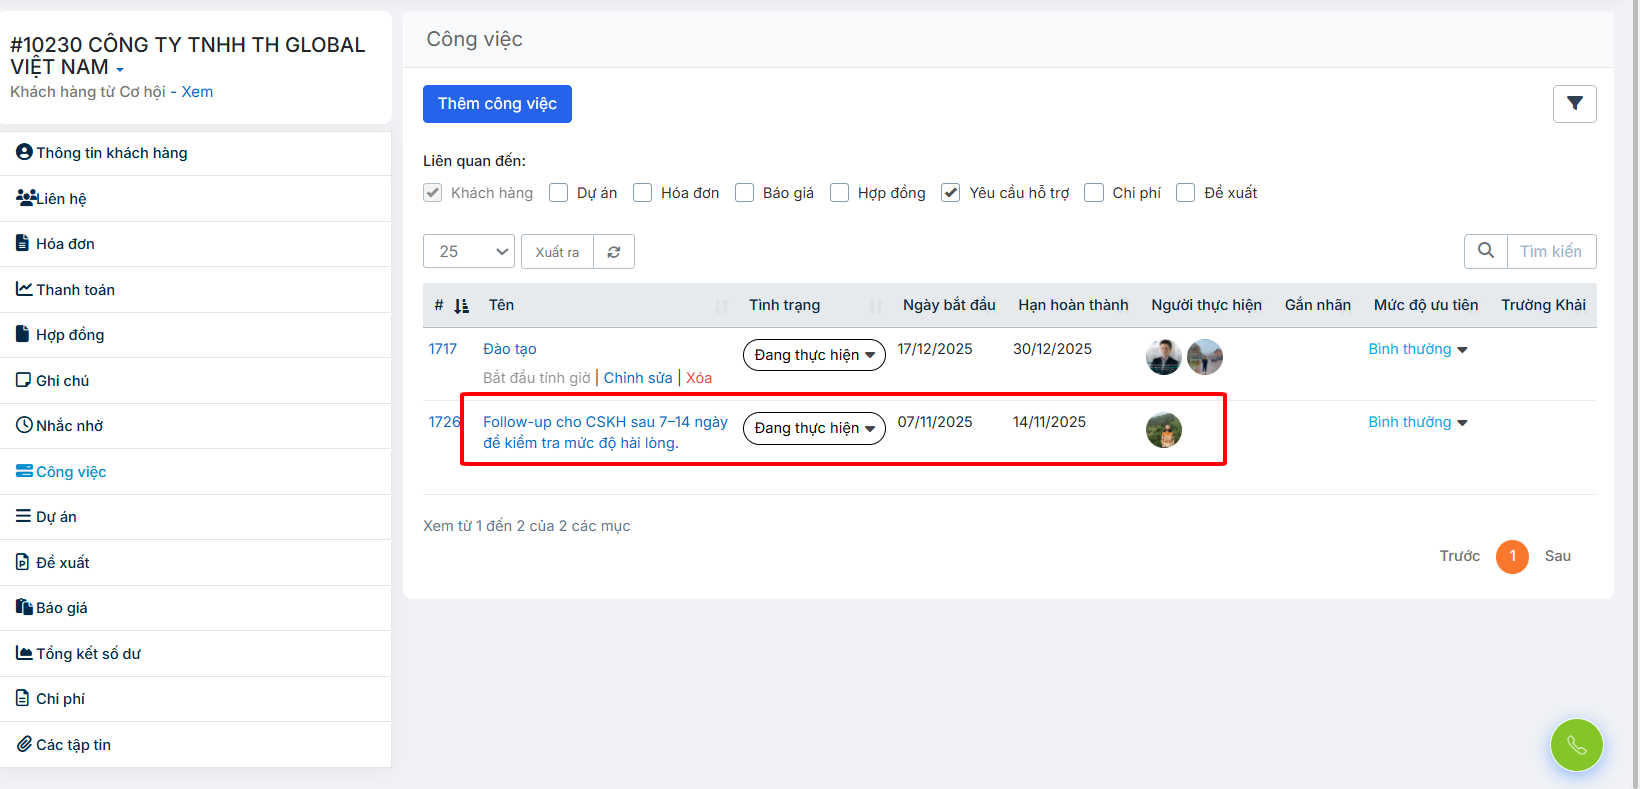Open Các tập tin in the sidebar

click(x=73, y=745)
